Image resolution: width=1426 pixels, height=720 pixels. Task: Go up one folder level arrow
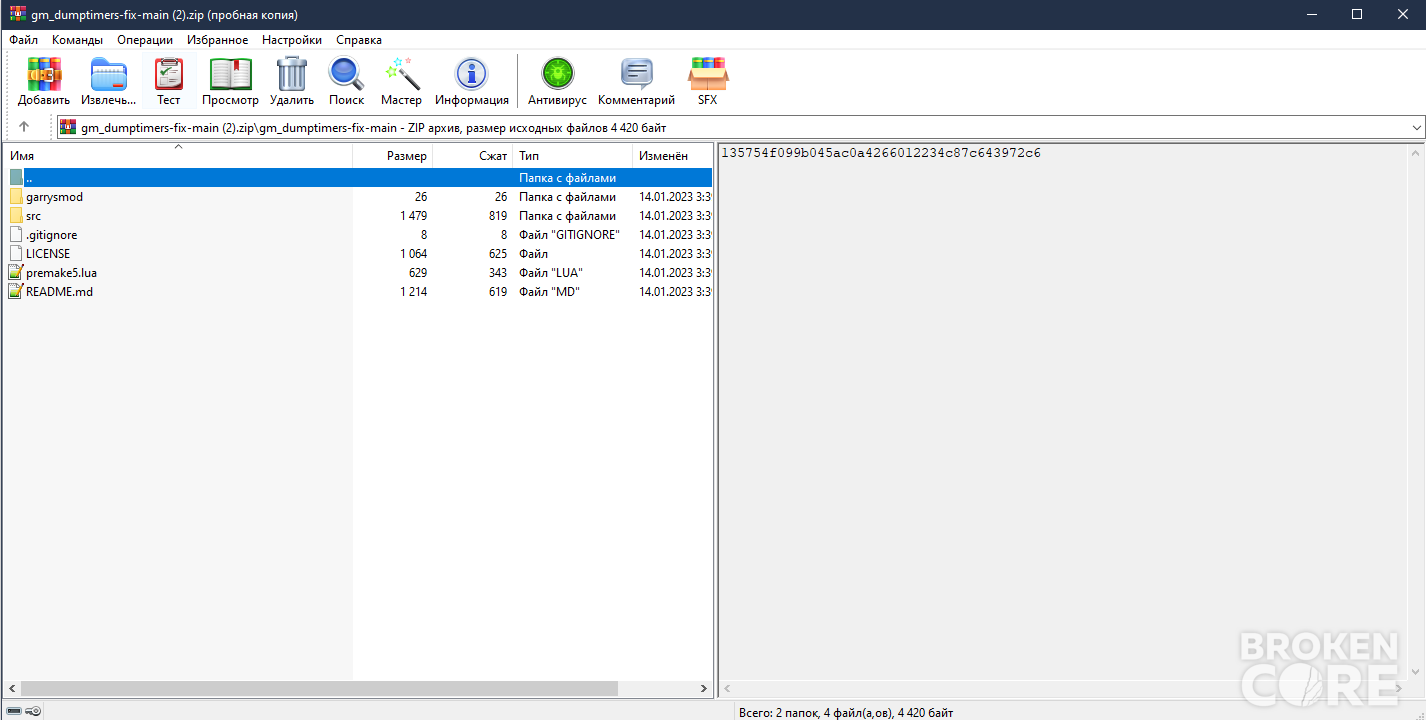(x=24, y=127)
